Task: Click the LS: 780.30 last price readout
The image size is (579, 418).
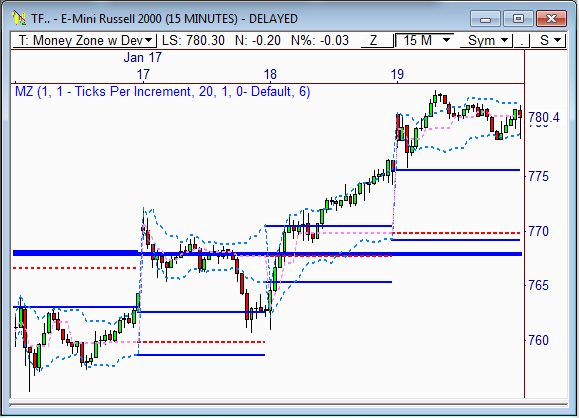Action: 193,40
